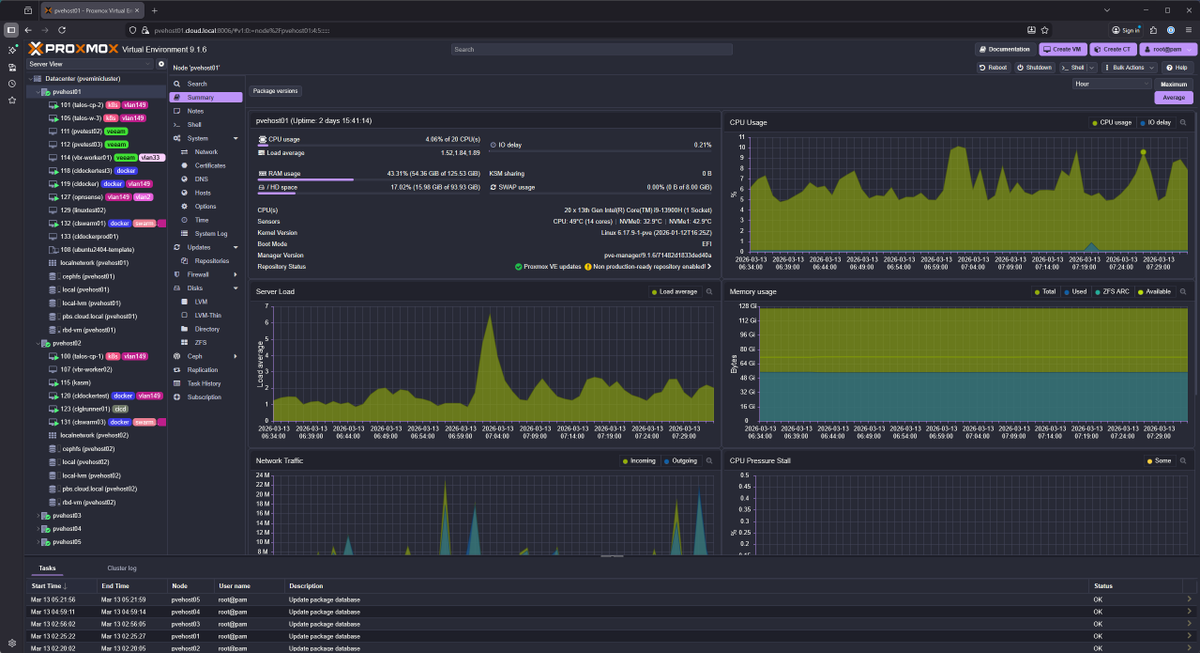Open the Search item in node menu

(205, 84)
